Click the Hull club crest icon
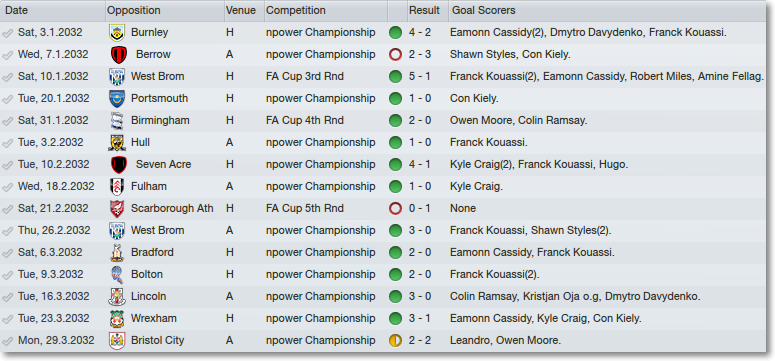The image size is (775, 361). [x=117, y=142]
